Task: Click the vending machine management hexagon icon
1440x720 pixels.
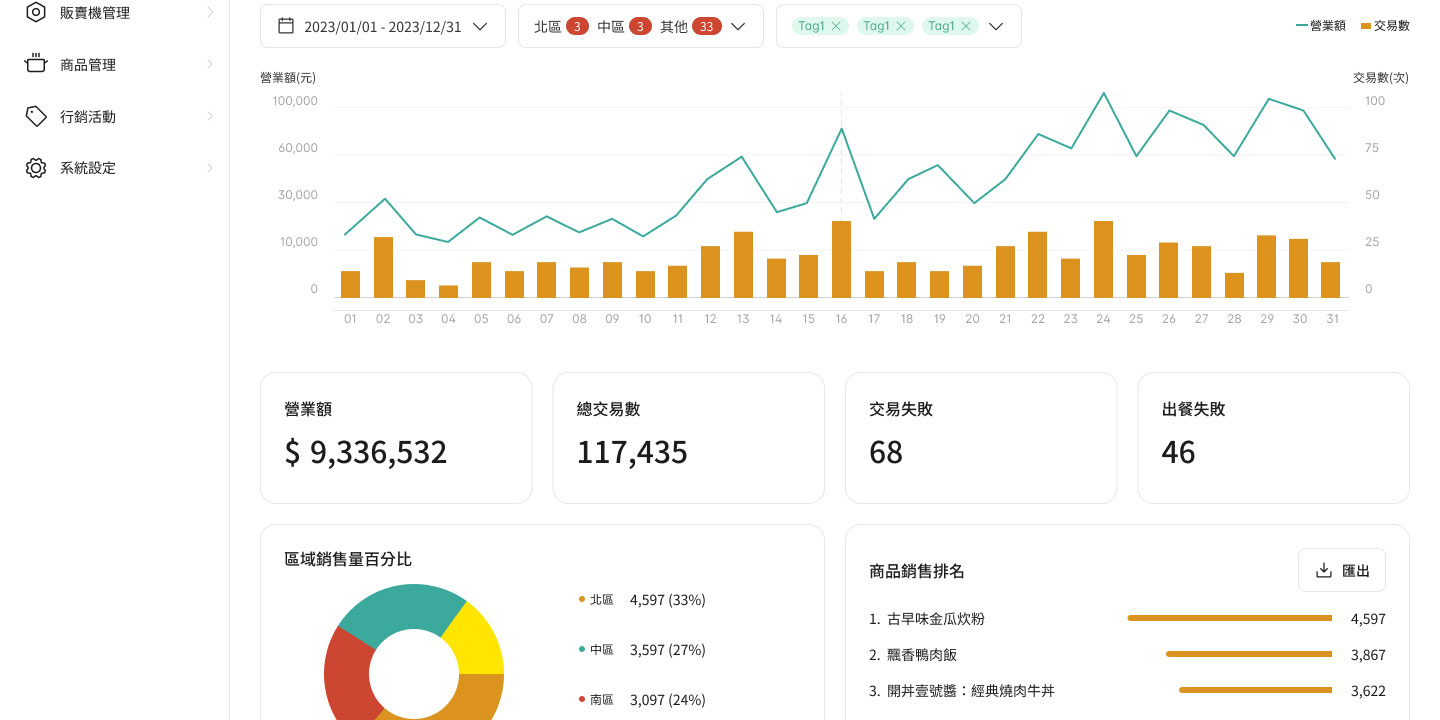Action: (x=36, y=13)
